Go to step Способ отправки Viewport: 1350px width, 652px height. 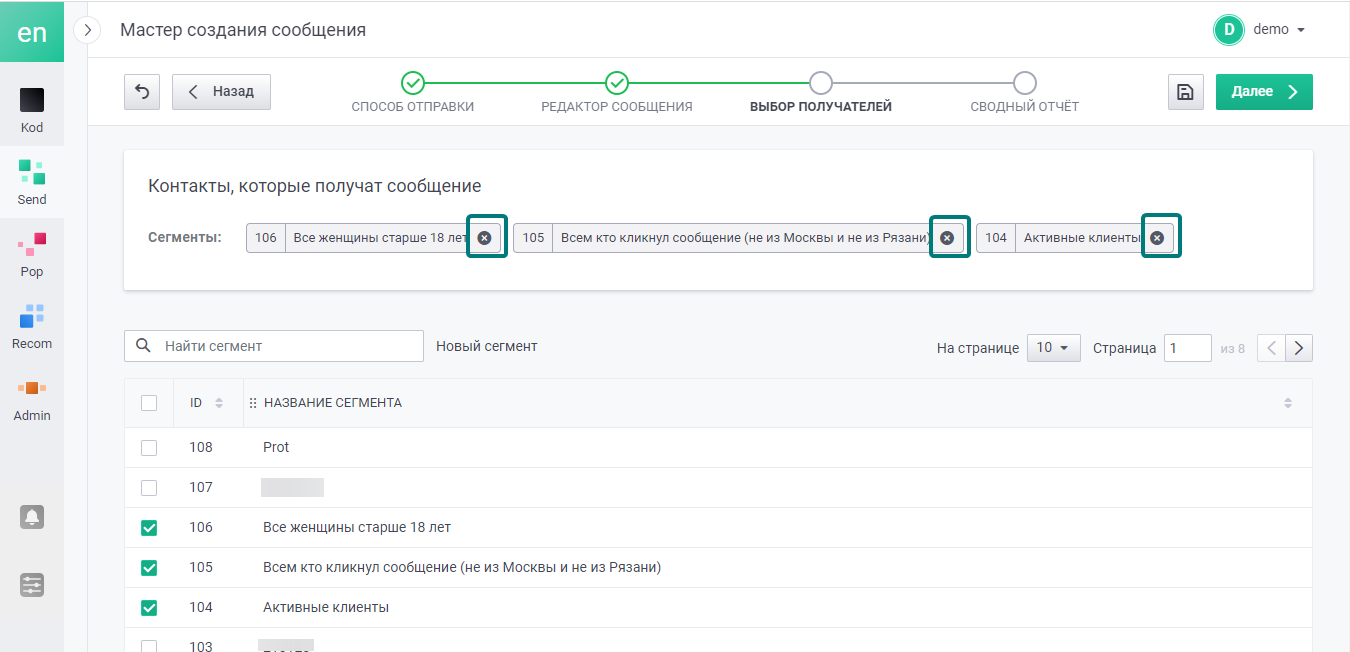(x=413, y=92)
